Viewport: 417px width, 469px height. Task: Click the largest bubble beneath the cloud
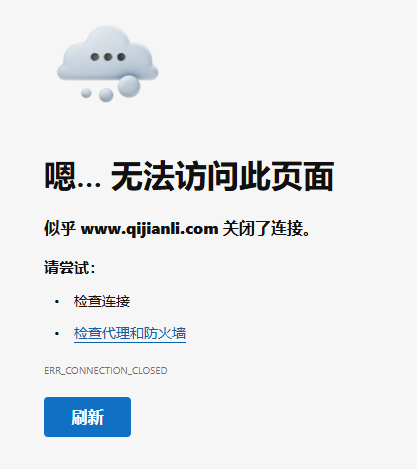(x=129, y=86)
